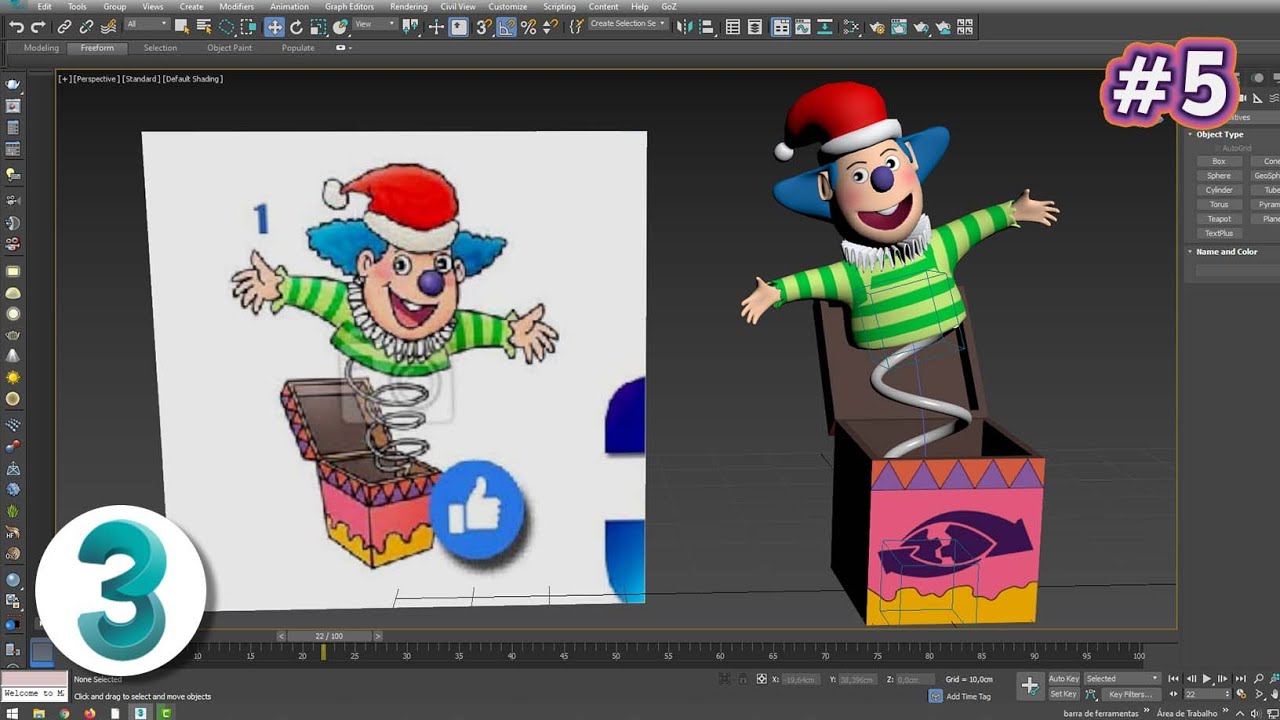The height and width of the screenshot is (720, 1280).
Task: Click the Sphere primitive button
Action: [1219, 176]
